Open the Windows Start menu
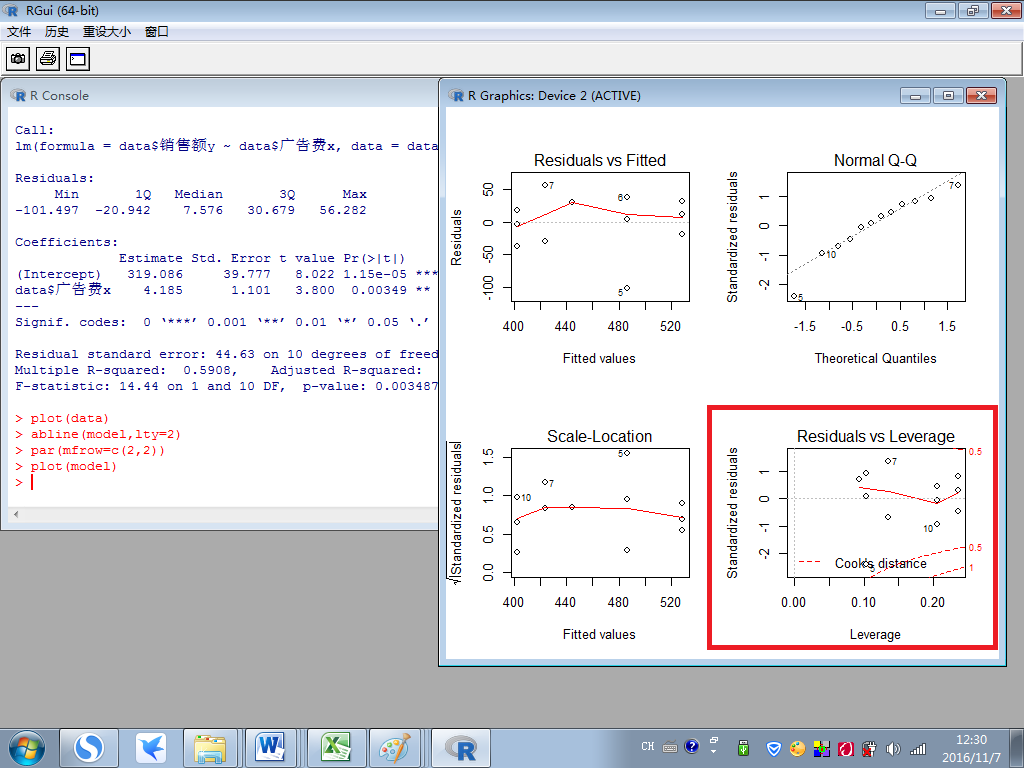This screenshot has height=768, width=1024. [x=27, y=748]
